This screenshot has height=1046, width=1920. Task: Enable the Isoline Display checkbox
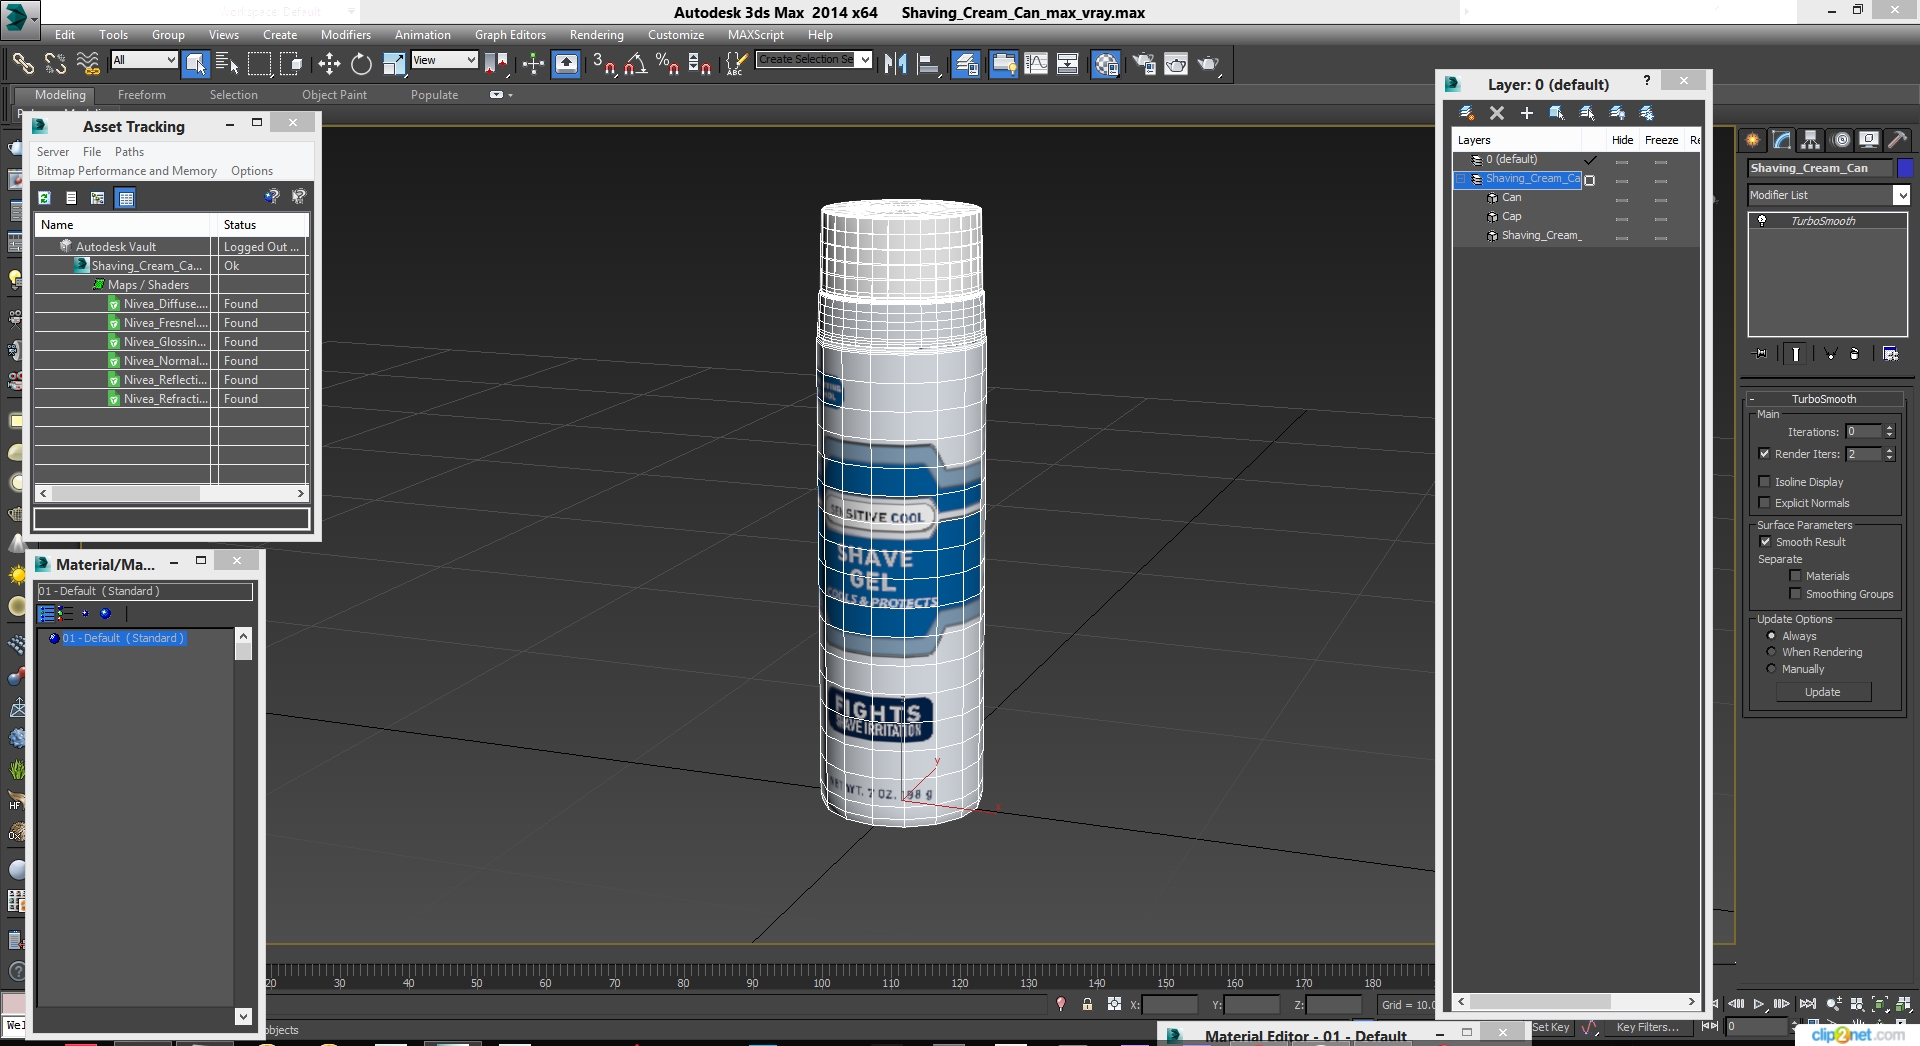1765,482
